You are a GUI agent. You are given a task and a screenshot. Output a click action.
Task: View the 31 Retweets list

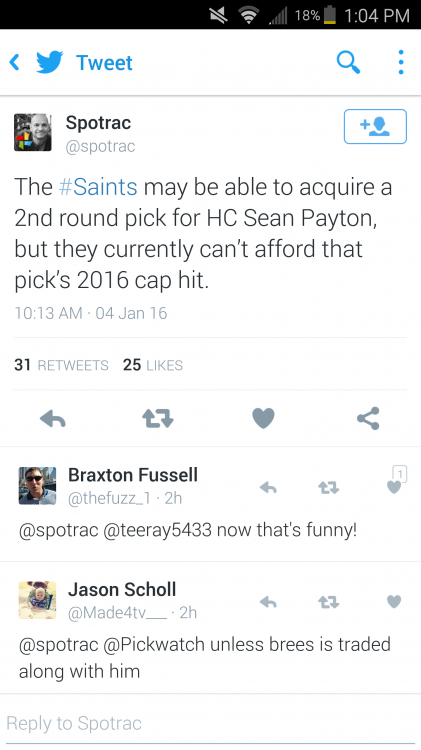(x=61, y=365)
